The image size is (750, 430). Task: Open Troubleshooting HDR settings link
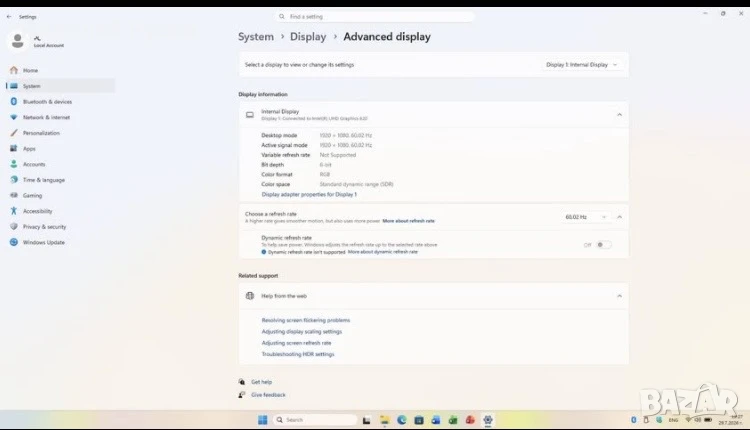(x=298, y=354)
